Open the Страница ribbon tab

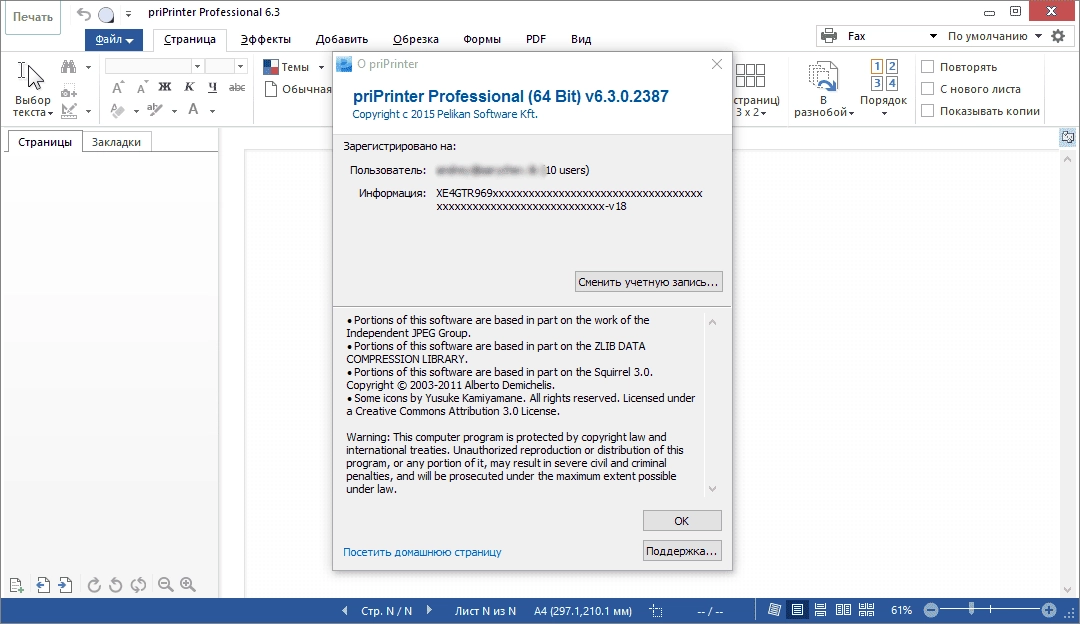(x=189, y=39)
